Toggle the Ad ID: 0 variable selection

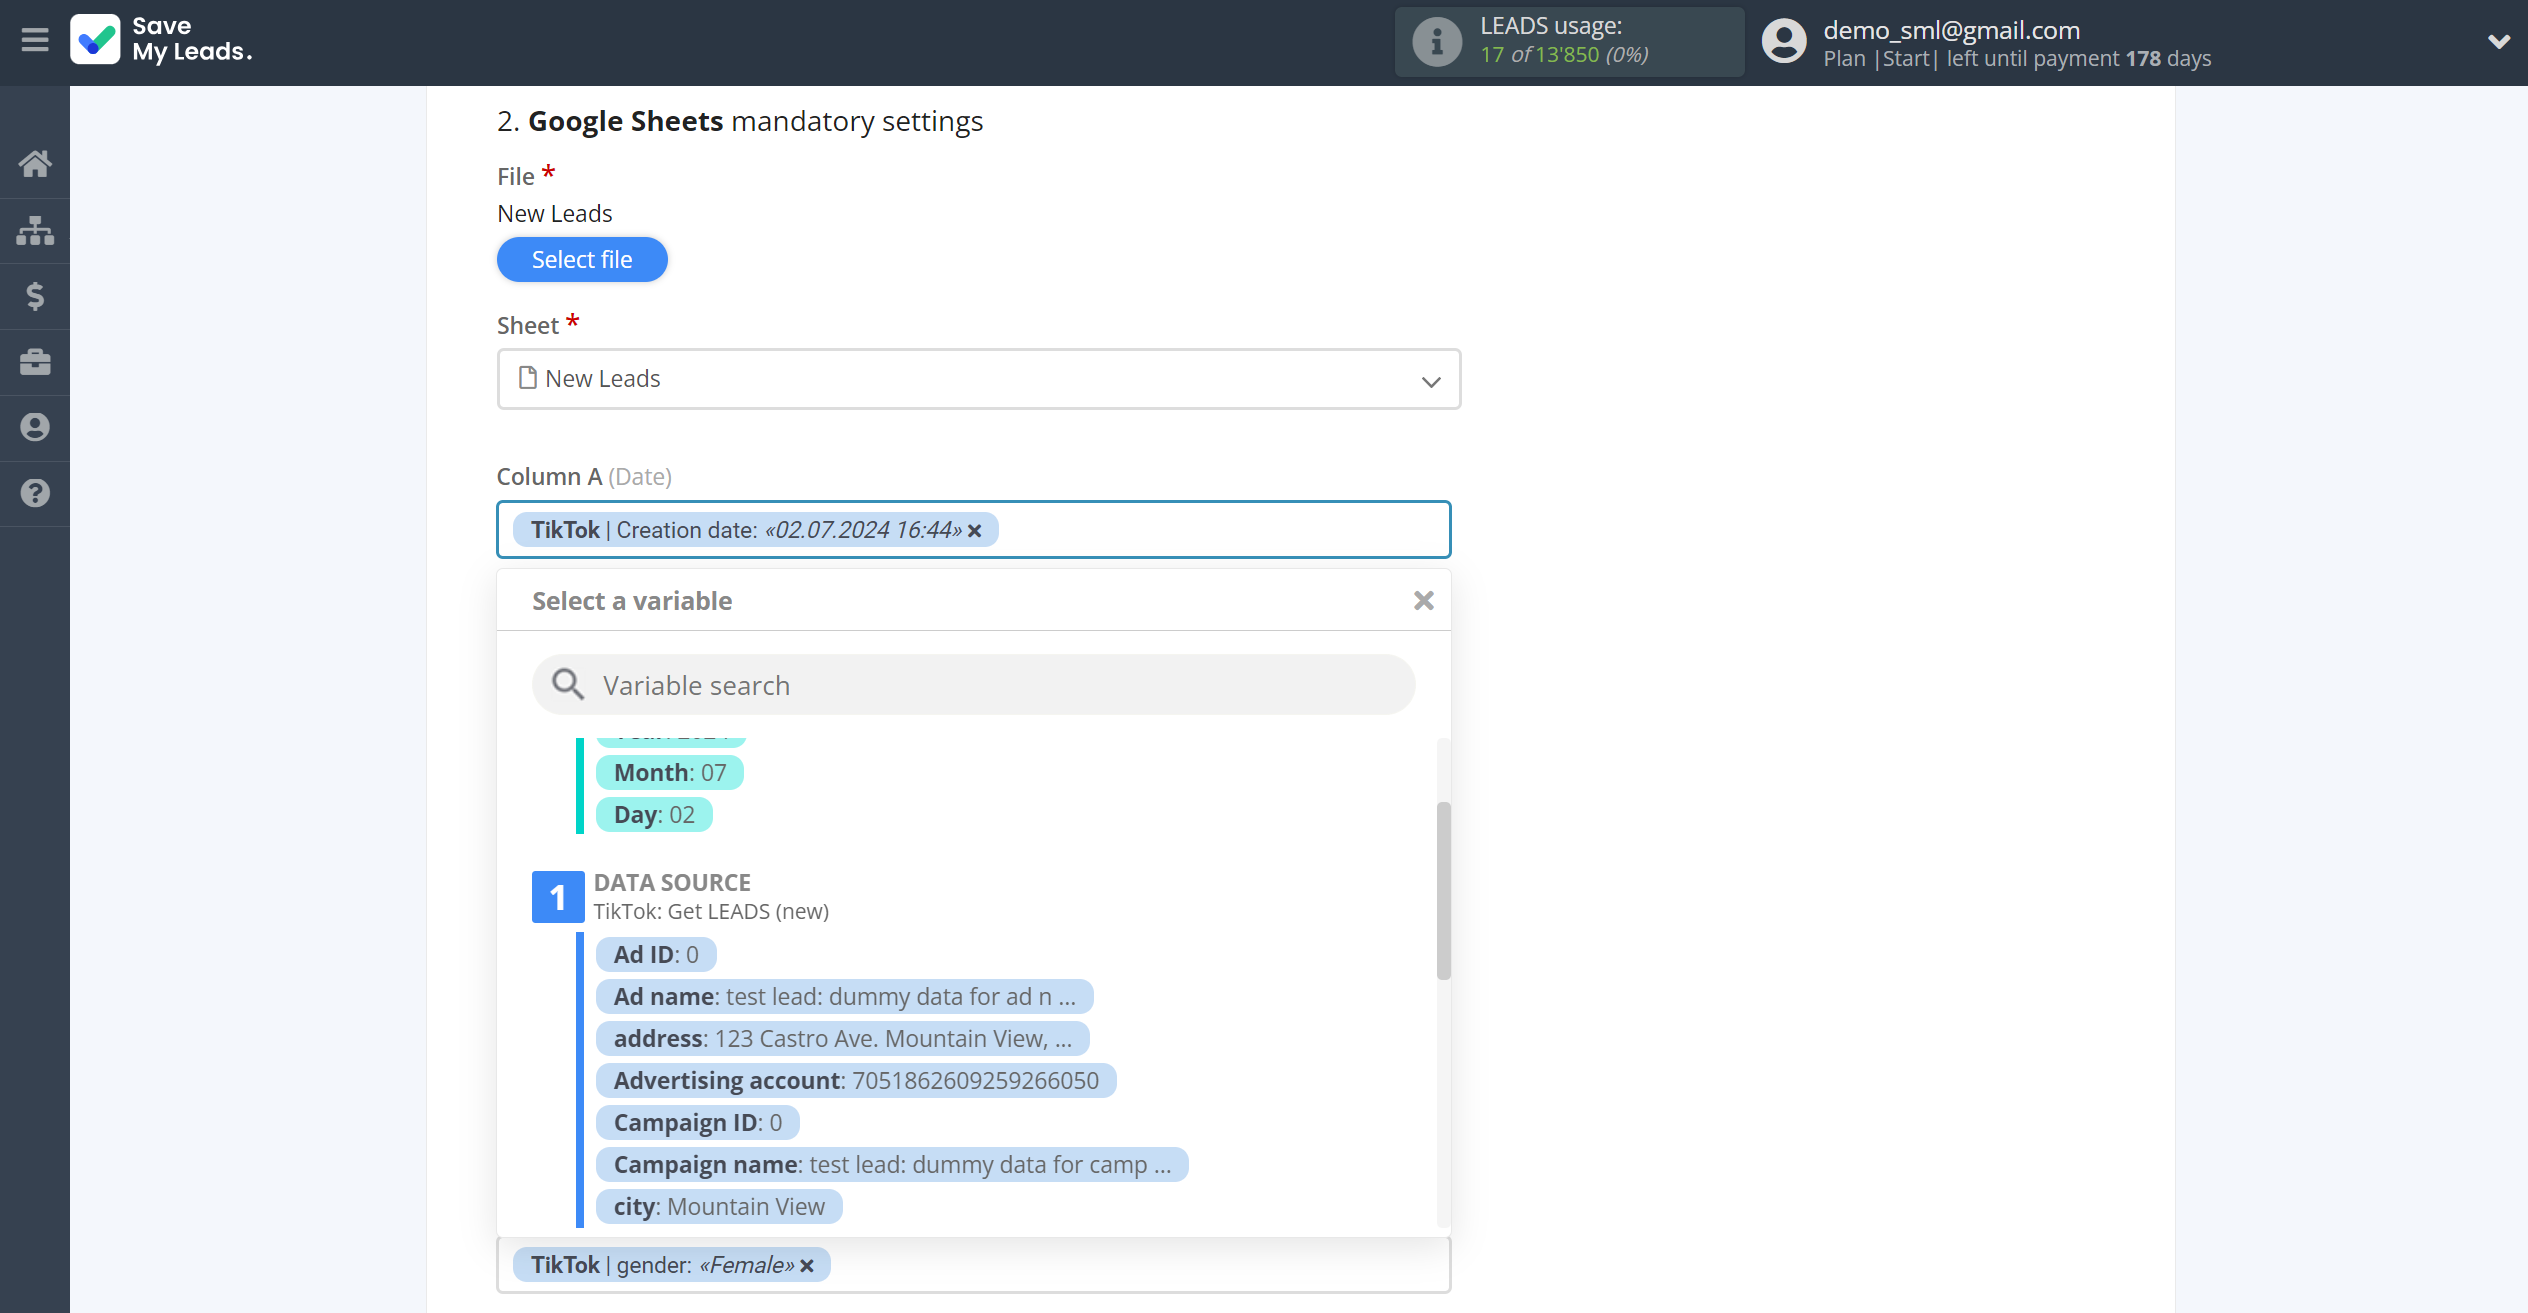tap(657, 953)
